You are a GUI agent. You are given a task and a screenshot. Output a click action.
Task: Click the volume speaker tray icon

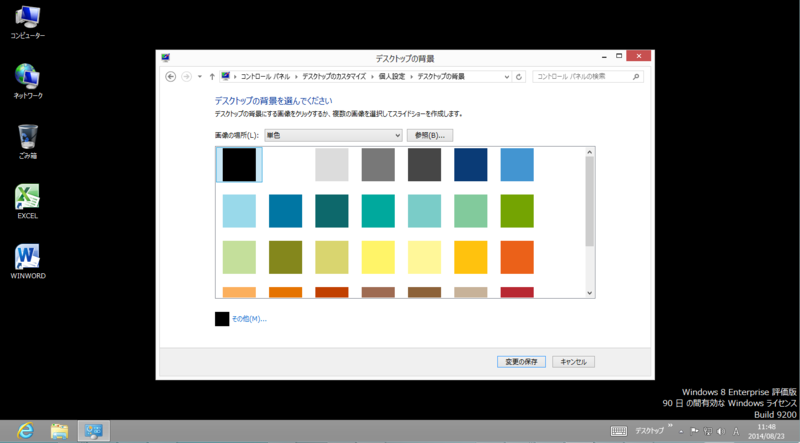721,431
